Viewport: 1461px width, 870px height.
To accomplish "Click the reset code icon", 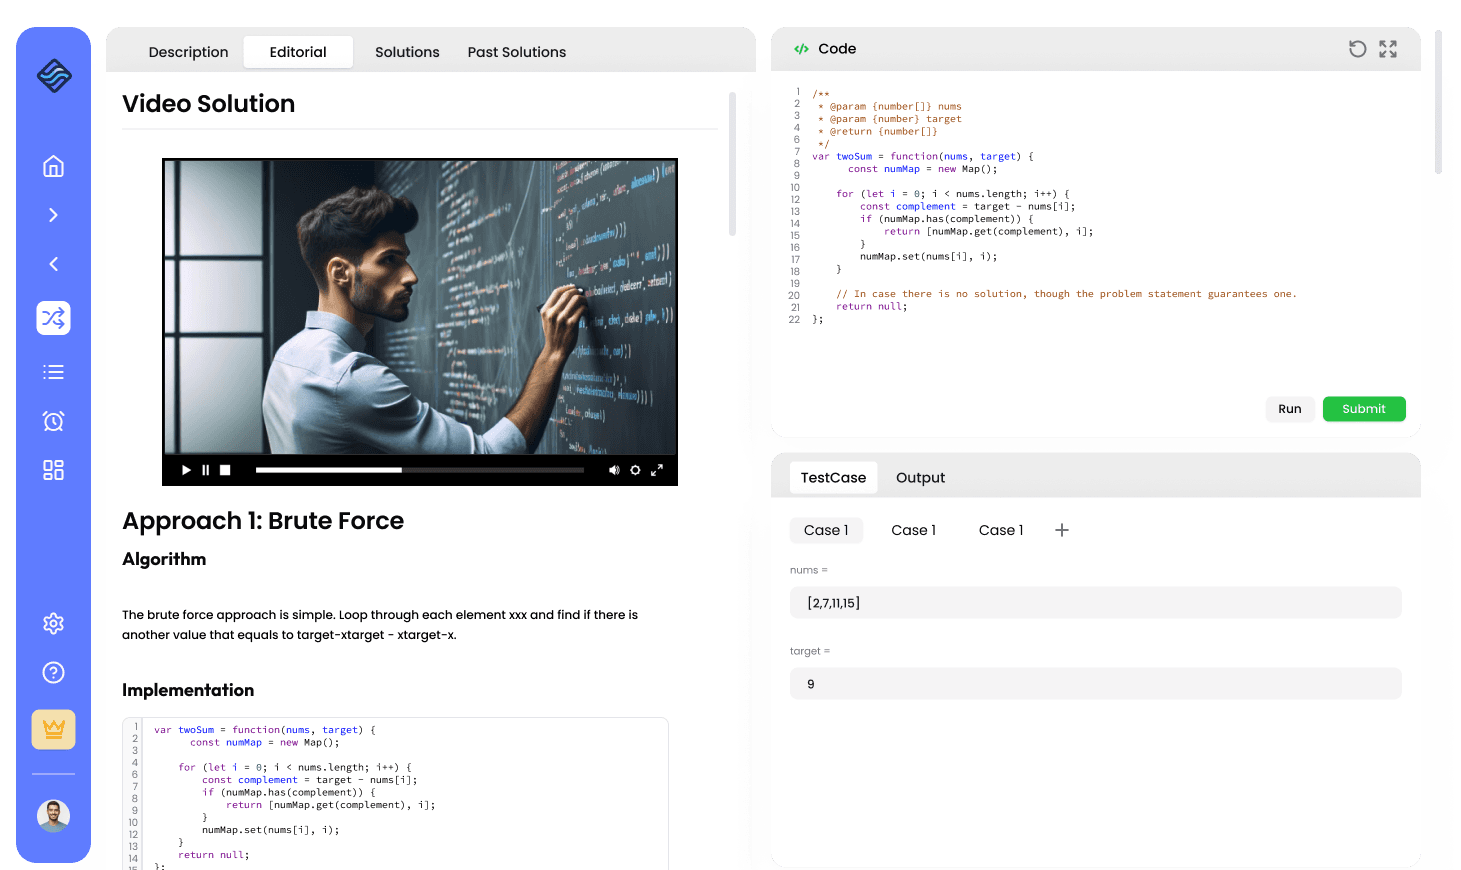I will click(x=1357, y=48).
